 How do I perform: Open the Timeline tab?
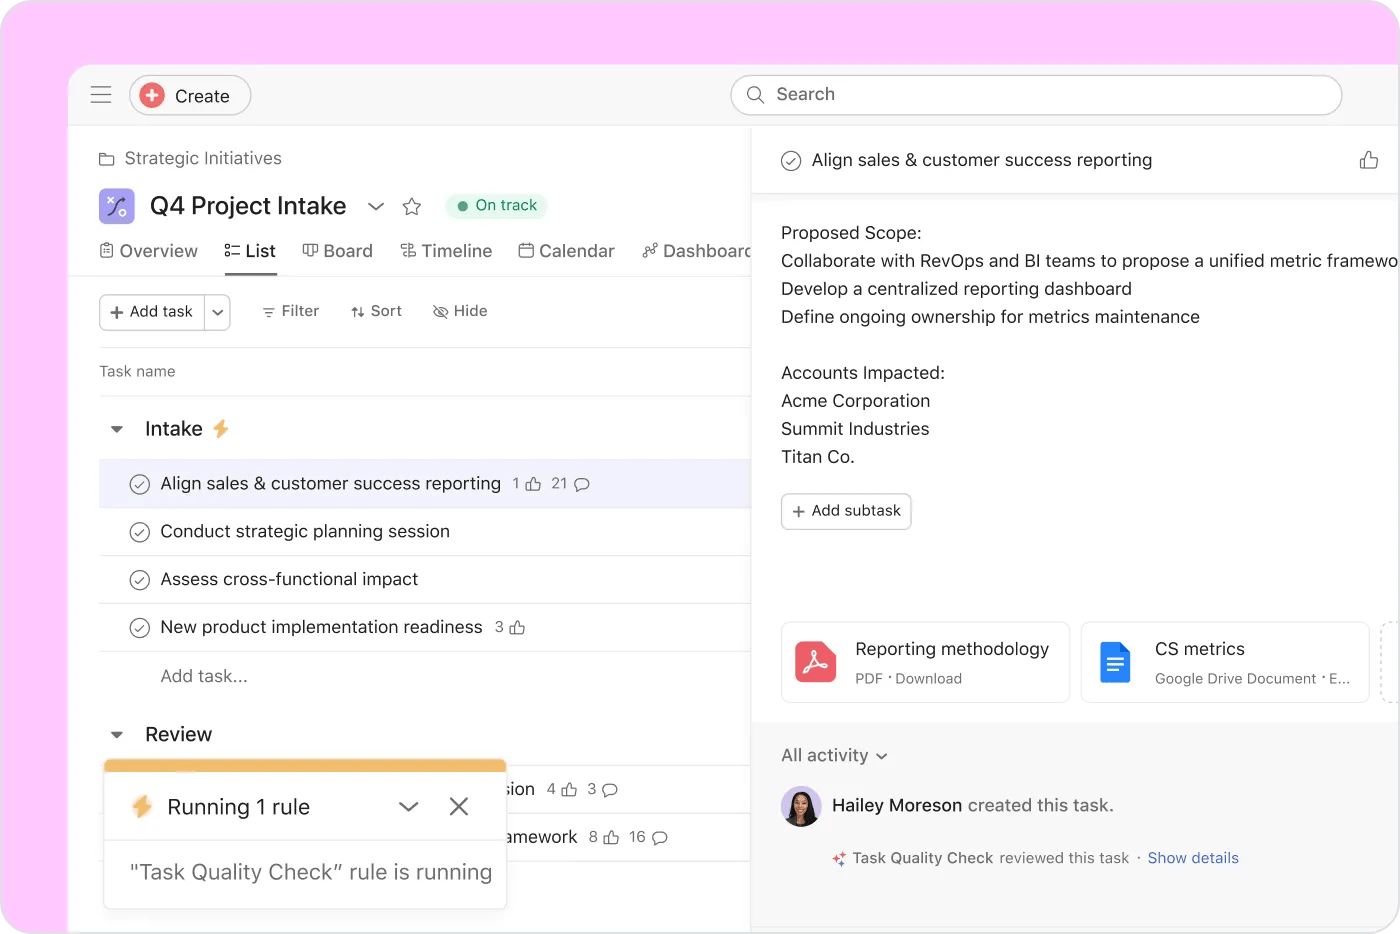coord(446,251)
